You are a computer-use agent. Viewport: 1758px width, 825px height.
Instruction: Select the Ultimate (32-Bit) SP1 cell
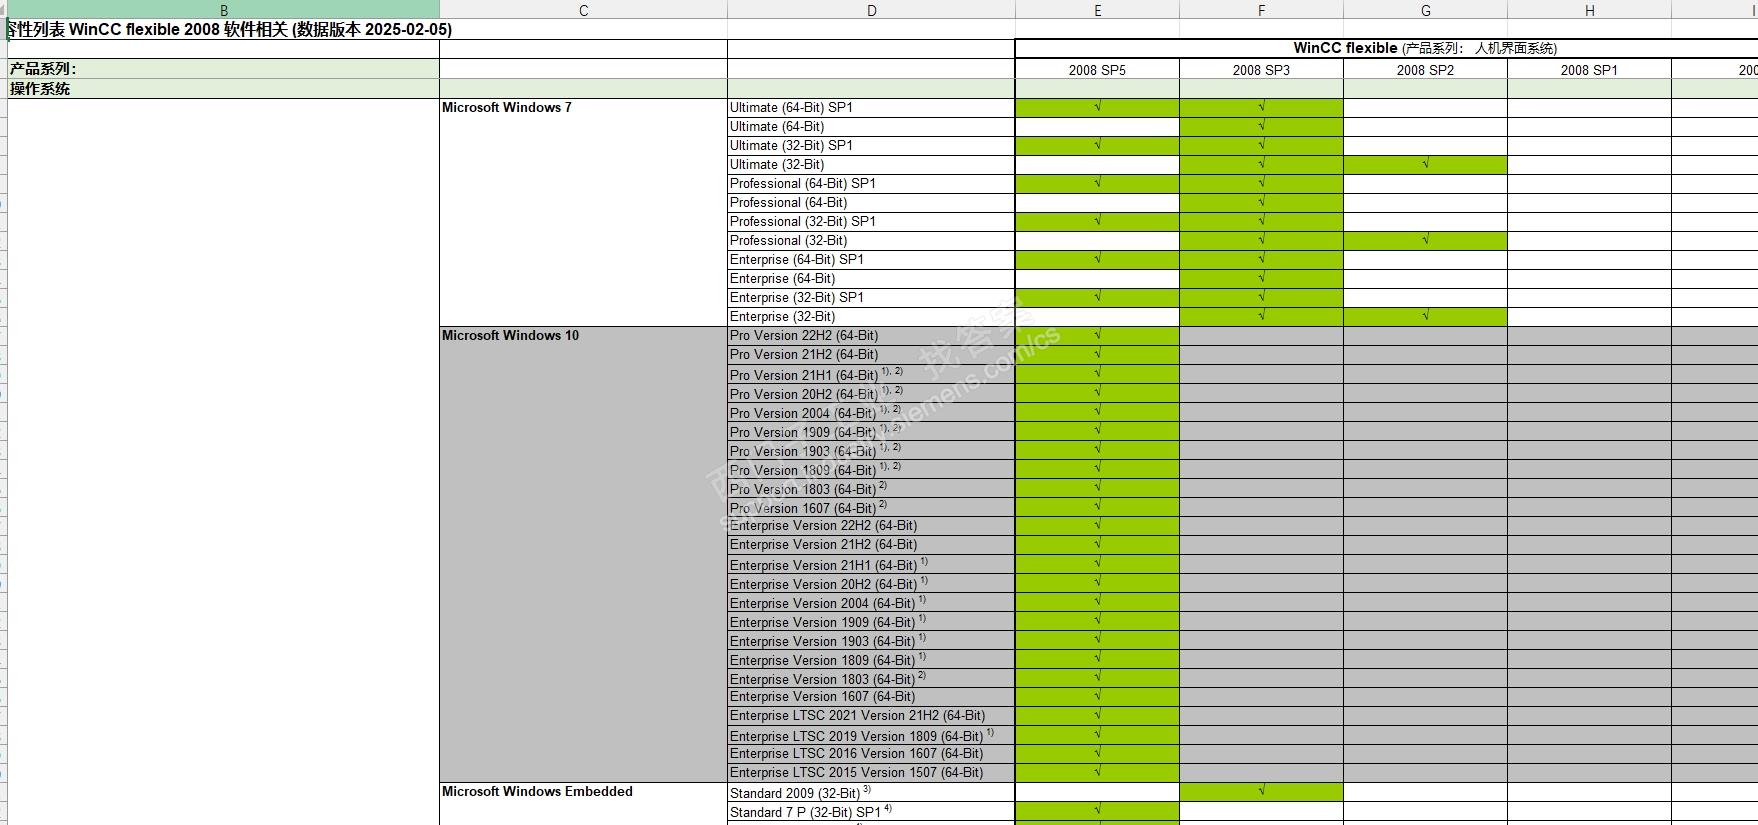coord(871,146)
